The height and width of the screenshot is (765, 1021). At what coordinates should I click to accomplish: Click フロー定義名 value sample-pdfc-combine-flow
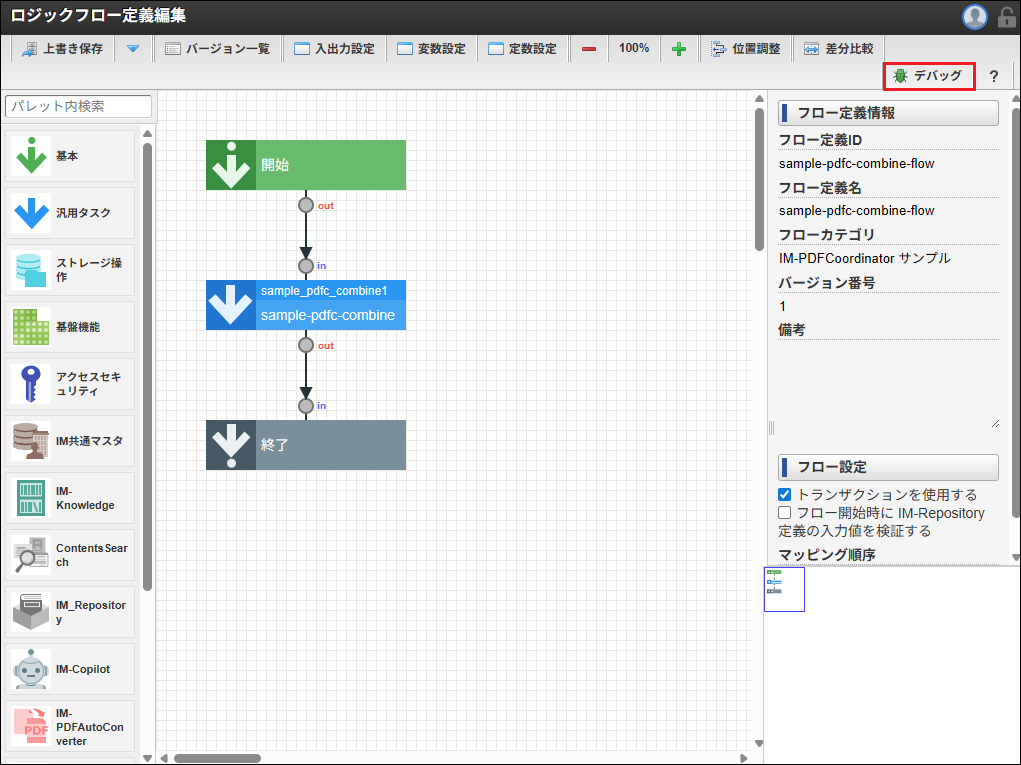(x=856, y=211)
